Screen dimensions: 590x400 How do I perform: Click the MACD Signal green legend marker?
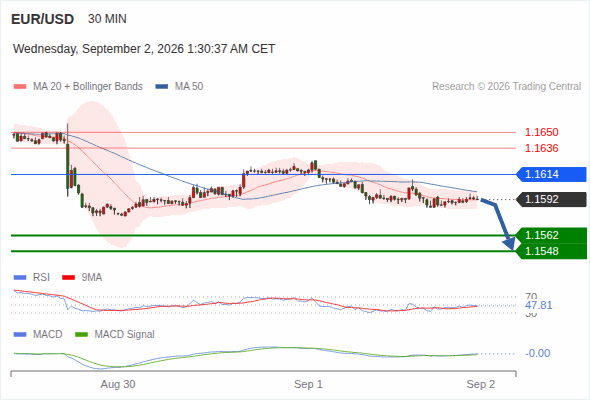81,335
